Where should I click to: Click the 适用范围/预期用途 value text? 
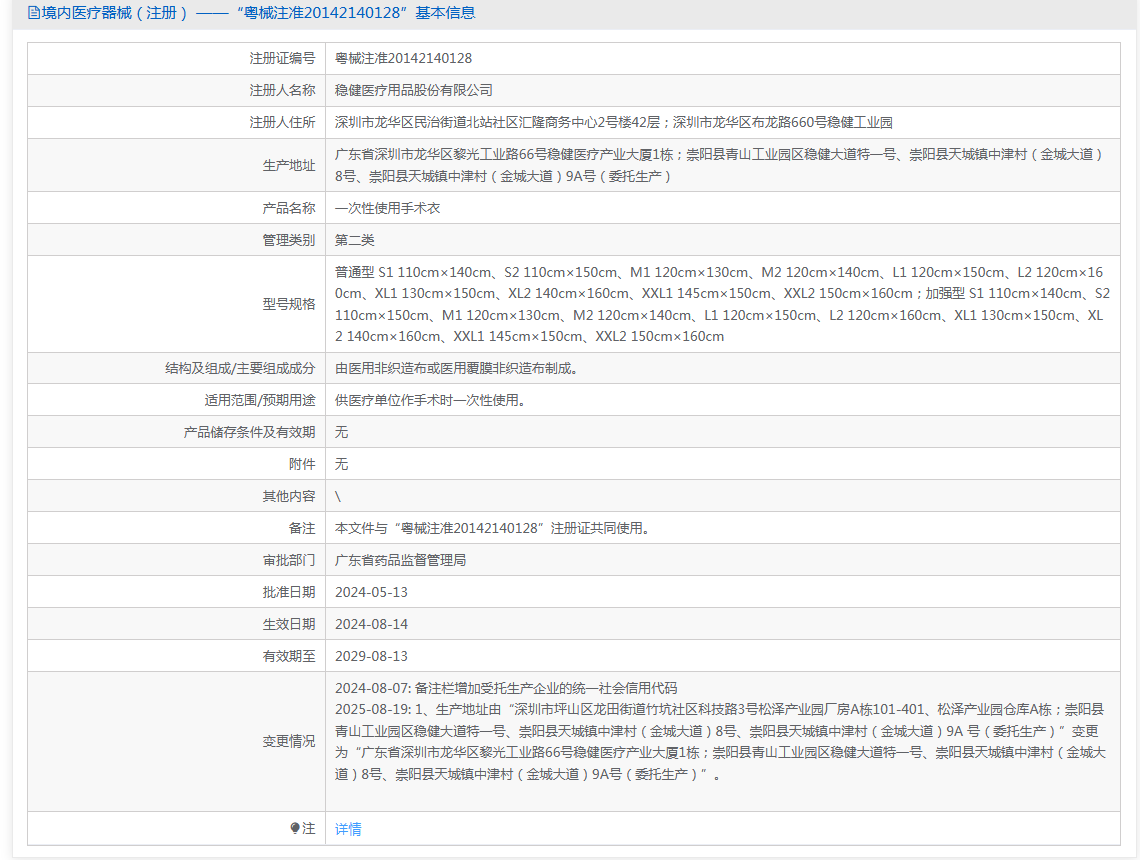[x=430, y=400]
